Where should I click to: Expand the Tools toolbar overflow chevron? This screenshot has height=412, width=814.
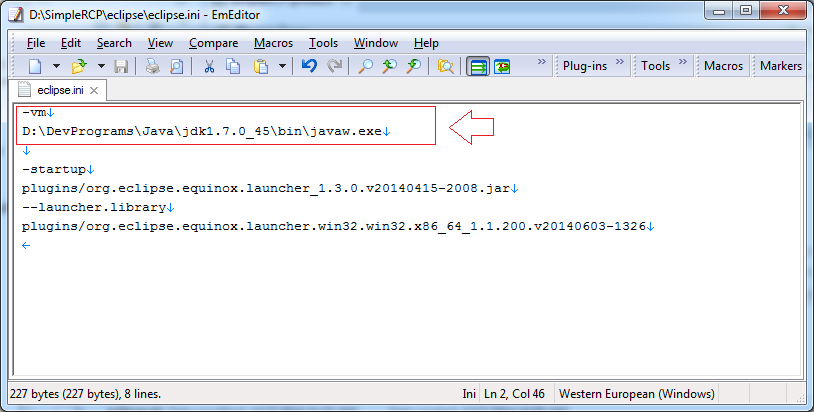pyautogui.click(x=683, y=62)
